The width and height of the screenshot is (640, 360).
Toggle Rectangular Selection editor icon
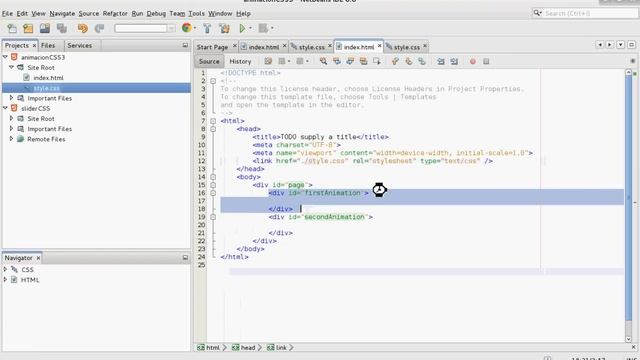pos(377,61)
